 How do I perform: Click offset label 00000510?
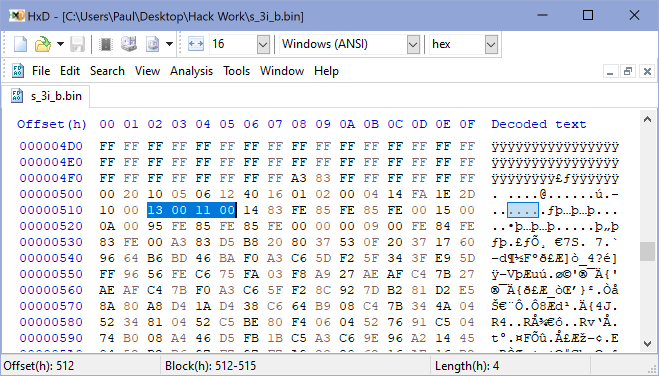[51, 210]
